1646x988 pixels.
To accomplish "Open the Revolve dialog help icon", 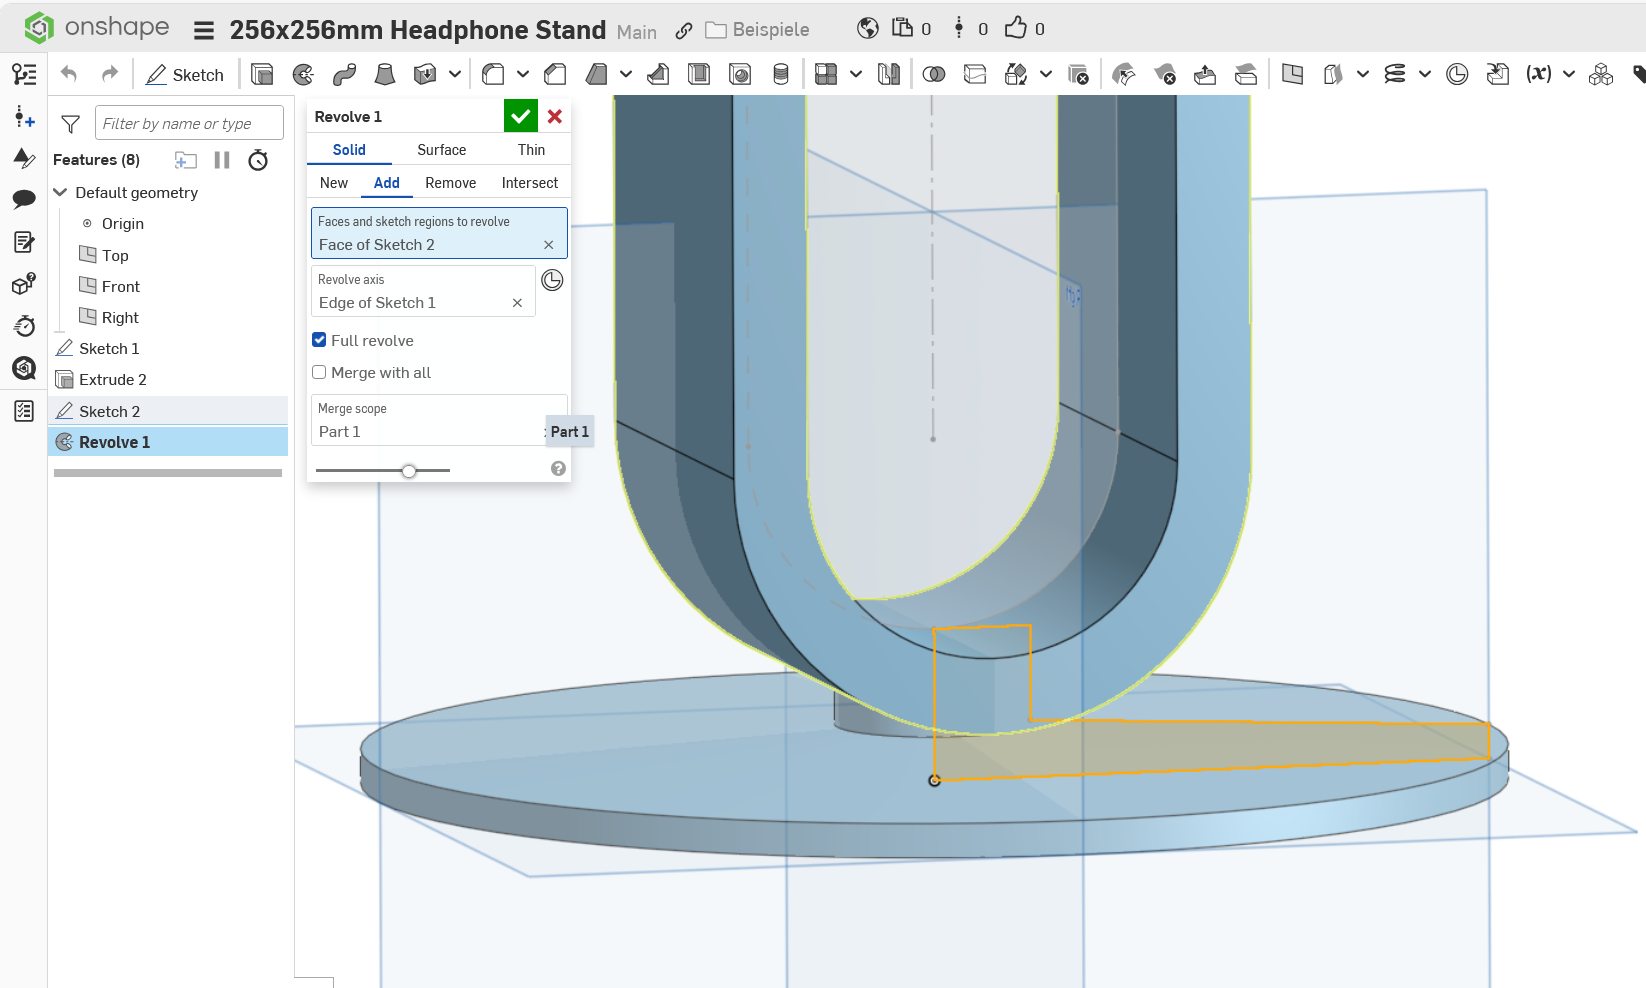I will 558,469.
